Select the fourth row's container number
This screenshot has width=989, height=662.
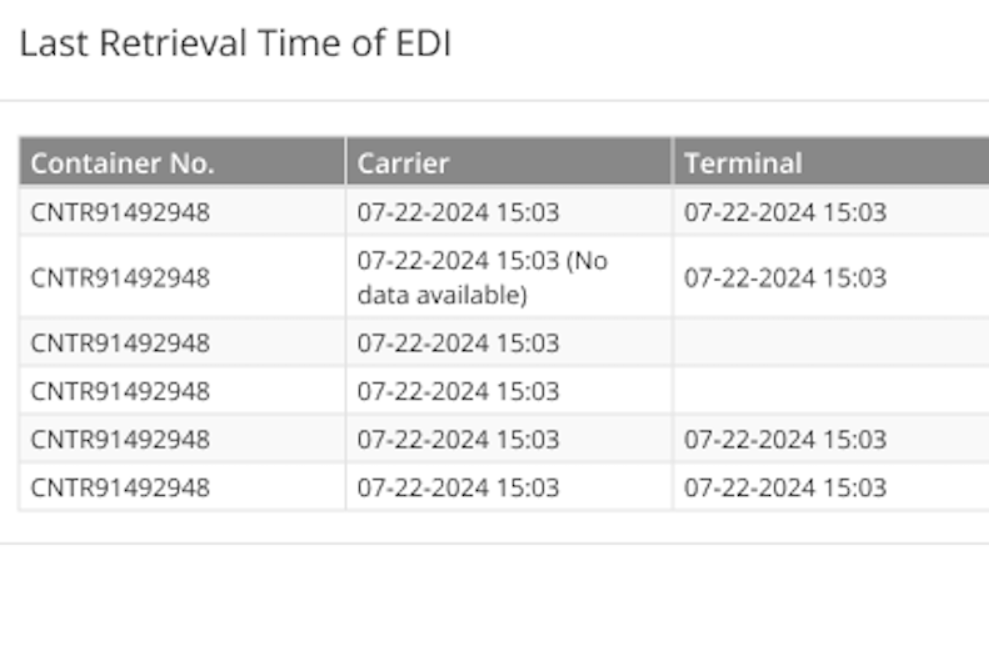(x=120, y=390)
